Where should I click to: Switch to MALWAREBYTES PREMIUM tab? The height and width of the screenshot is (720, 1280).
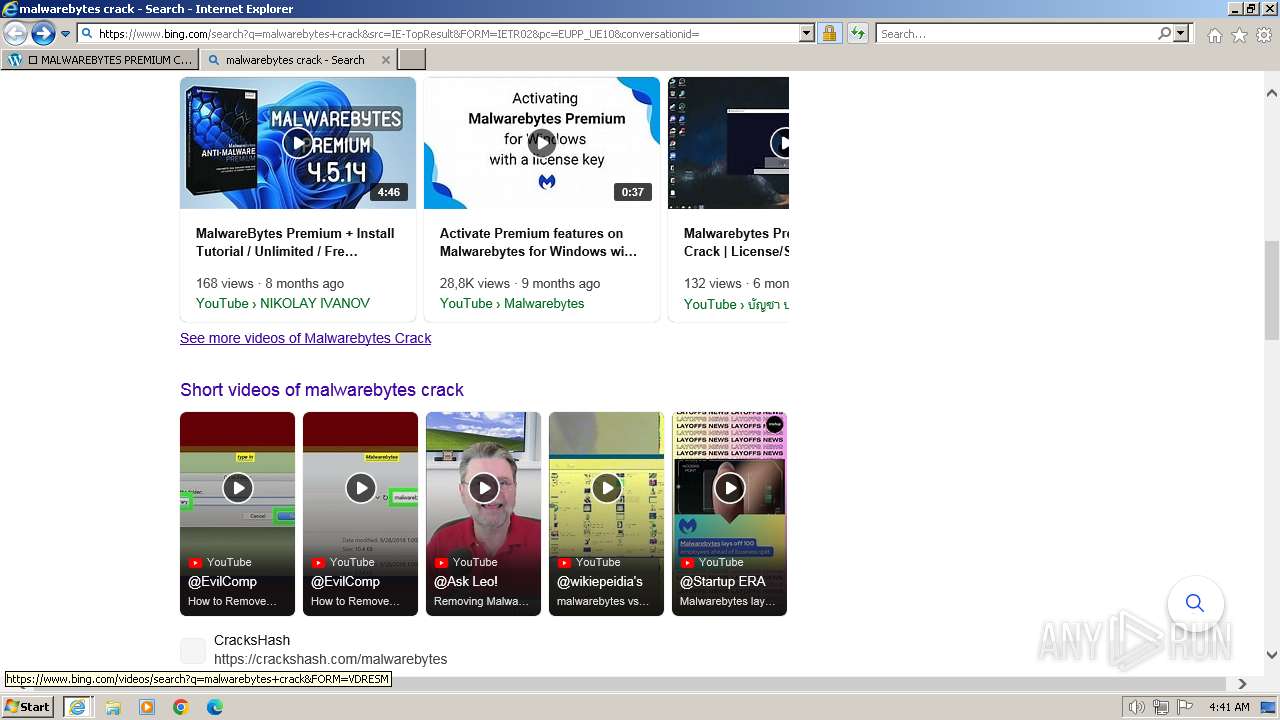point(100,60)
